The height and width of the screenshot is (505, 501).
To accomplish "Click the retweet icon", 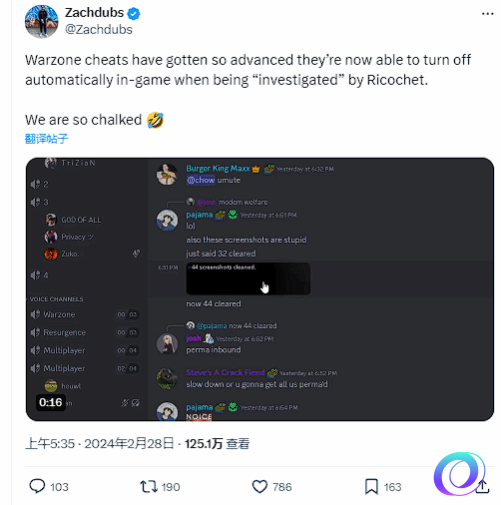I will click(x=149, y=487).
